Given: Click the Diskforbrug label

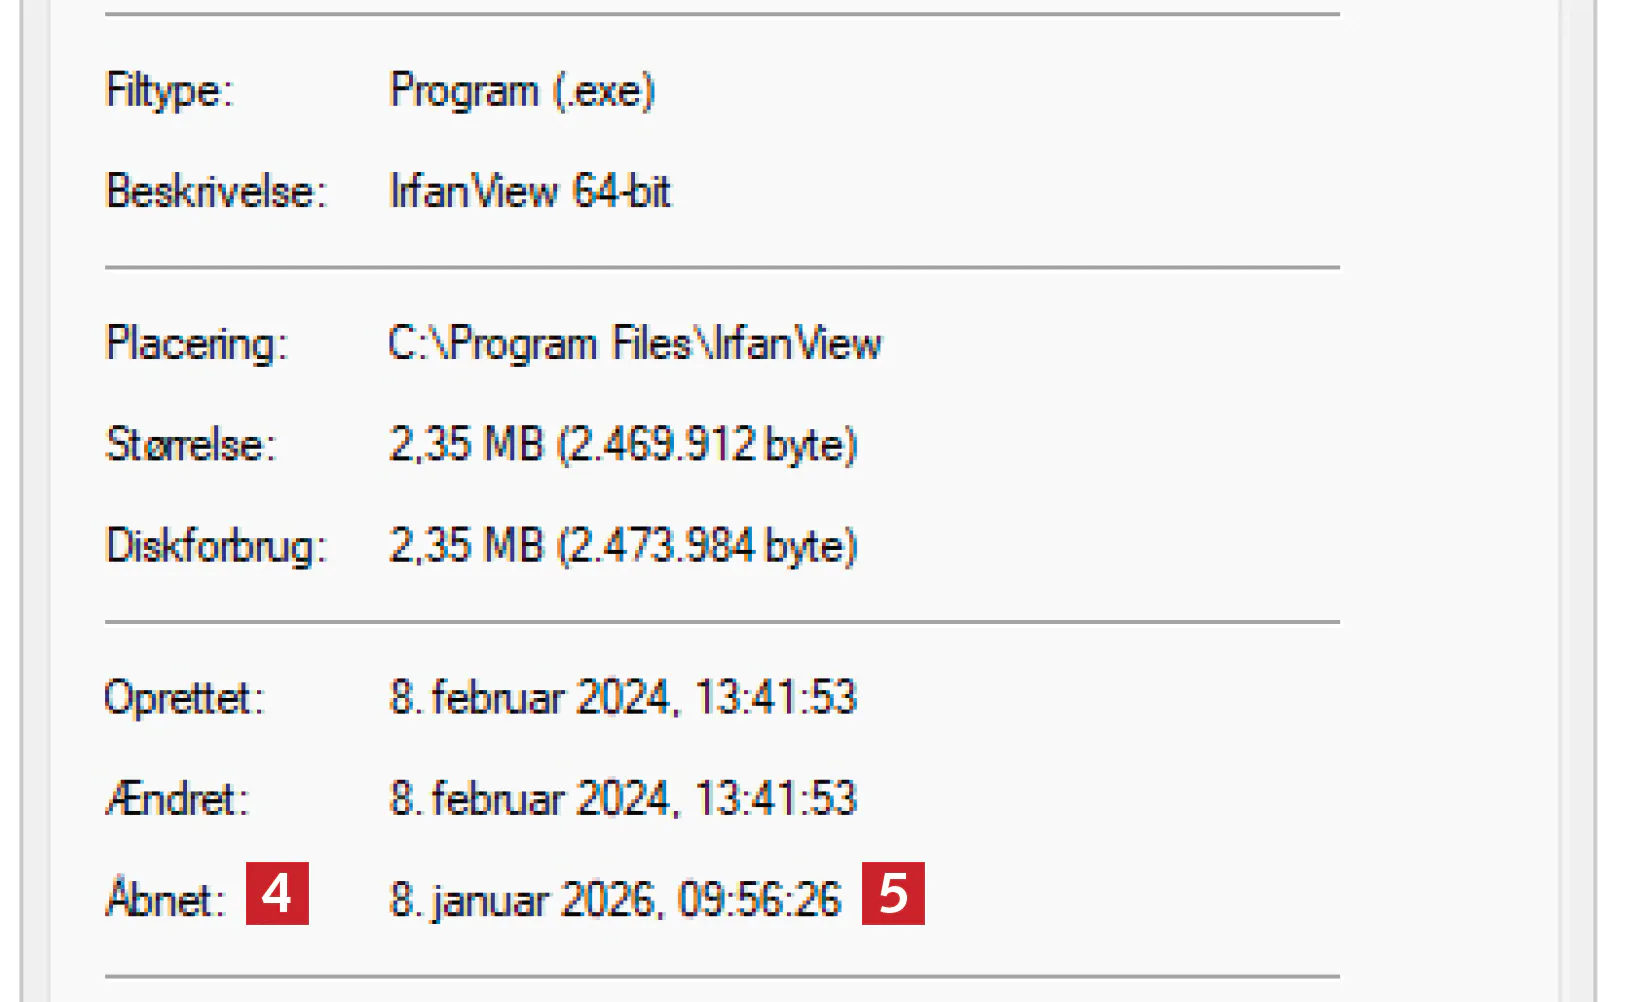Looking at the screenshot, I should click(x=216, y=547).
